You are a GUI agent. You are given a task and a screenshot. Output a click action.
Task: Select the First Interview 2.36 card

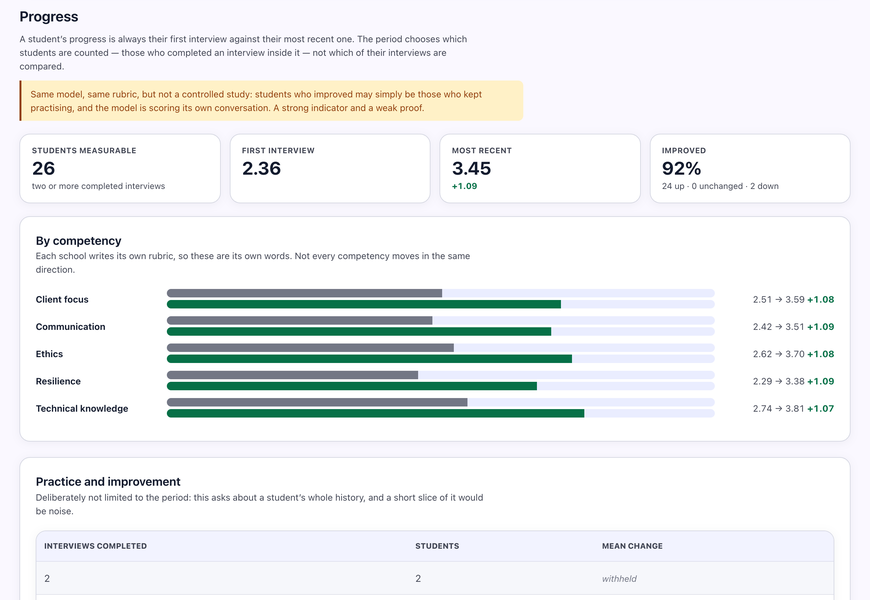330,168
